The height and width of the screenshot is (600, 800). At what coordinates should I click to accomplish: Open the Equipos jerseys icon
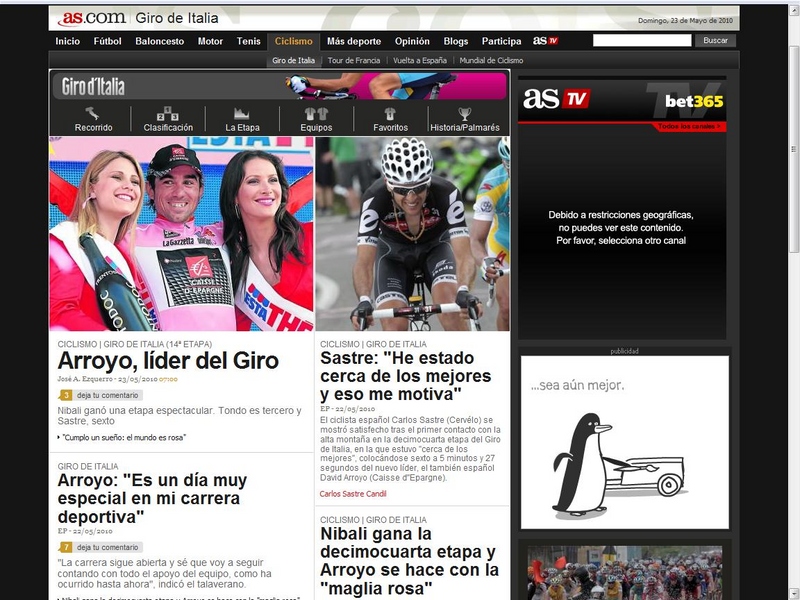click(316, 114)
